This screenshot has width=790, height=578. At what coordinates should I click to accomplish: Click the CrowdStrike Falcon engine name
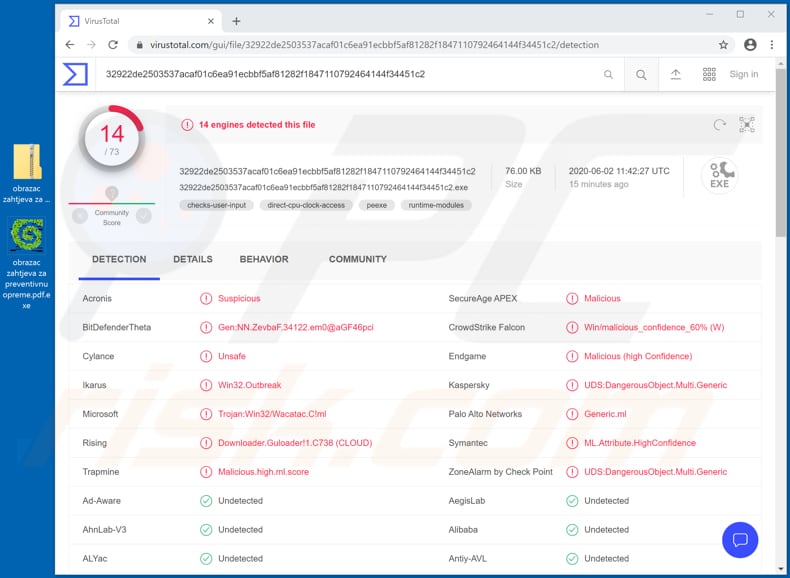[487, 328]
